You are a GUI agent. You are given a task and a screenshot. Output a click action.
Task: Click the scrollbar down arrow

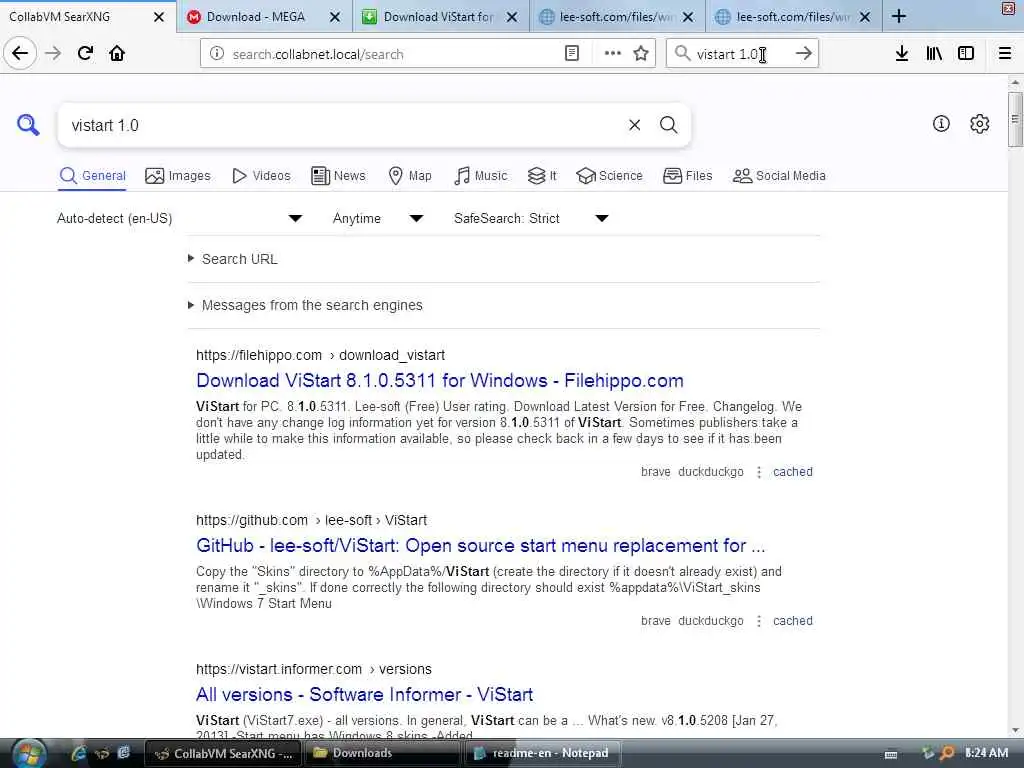pyautogui.click(x=1014, y=730)
